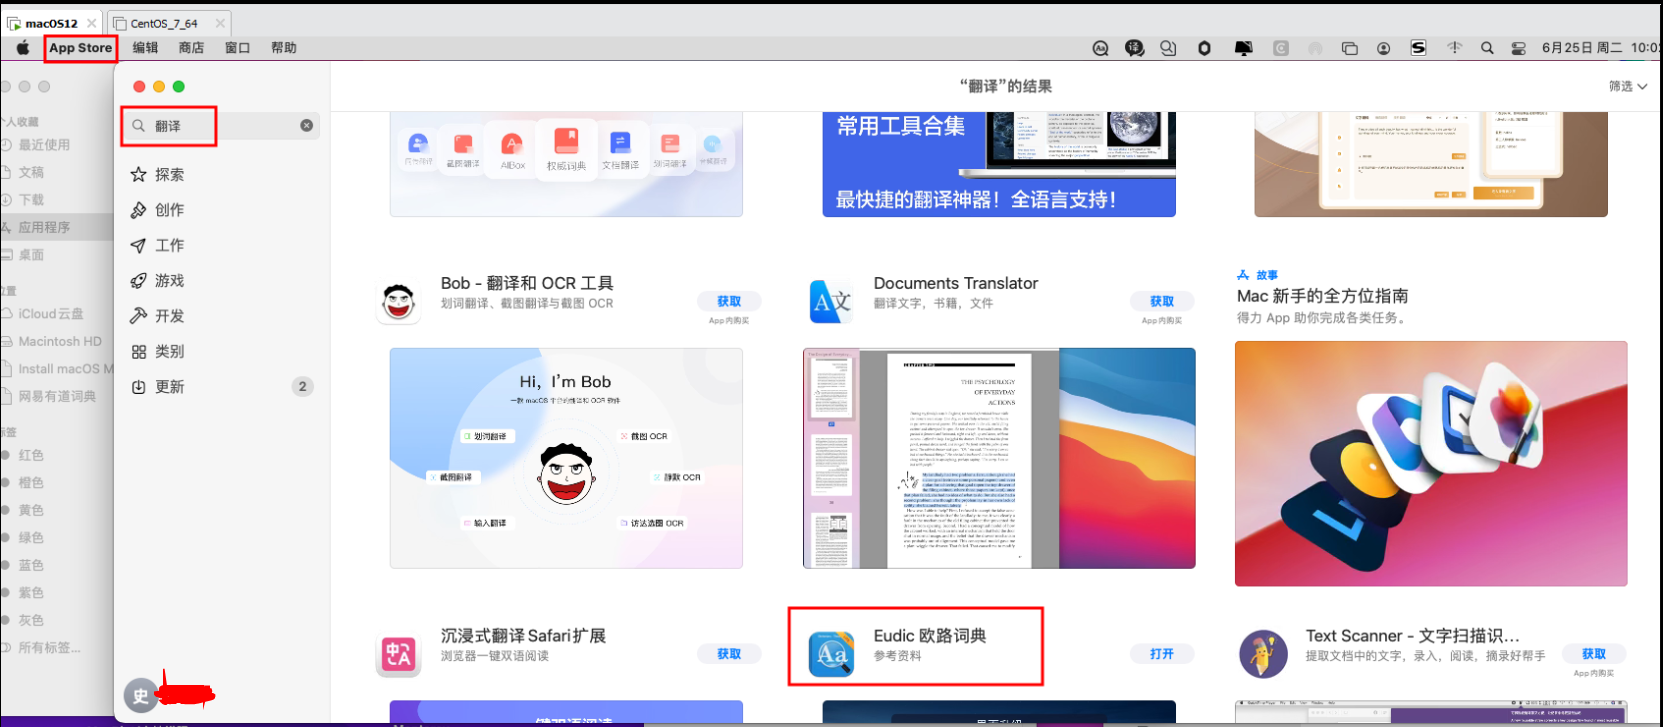
Task: Click Spotlight search icon in menu bar
Action: (1487, 48)
